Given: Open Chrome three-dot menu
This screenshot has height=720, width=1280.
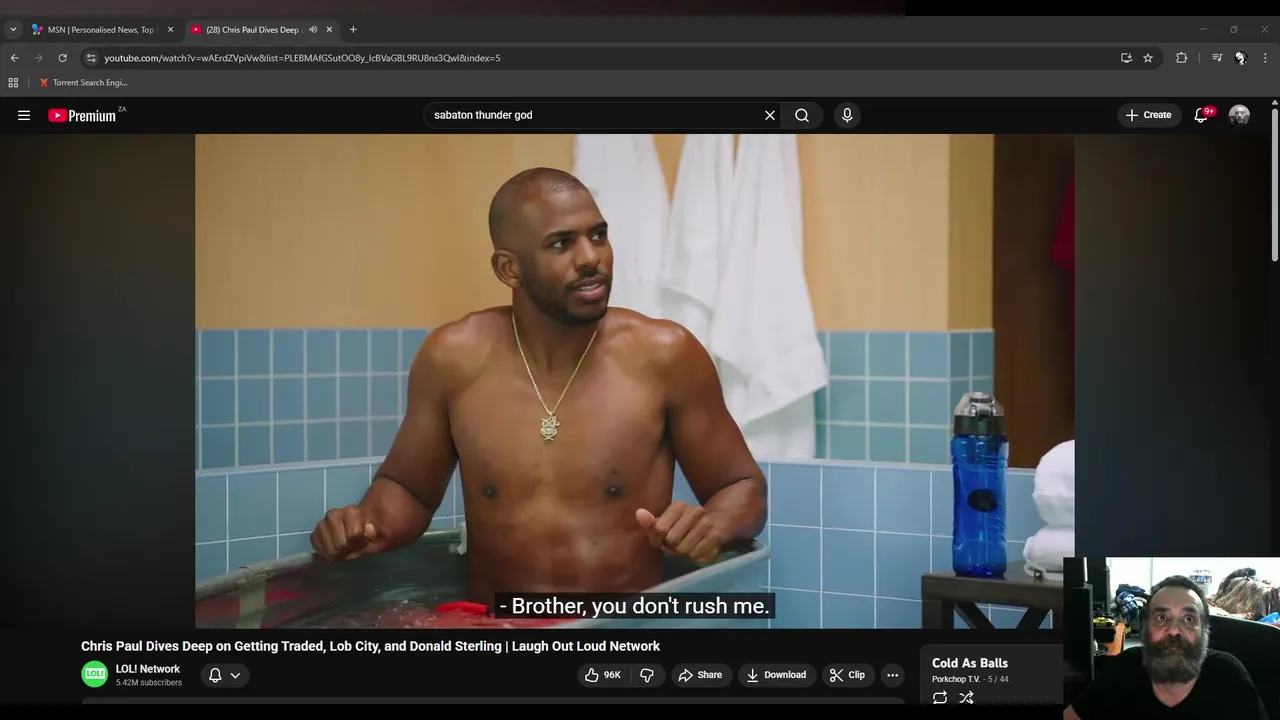Looking at the screenshot, I should point(1265,58).
